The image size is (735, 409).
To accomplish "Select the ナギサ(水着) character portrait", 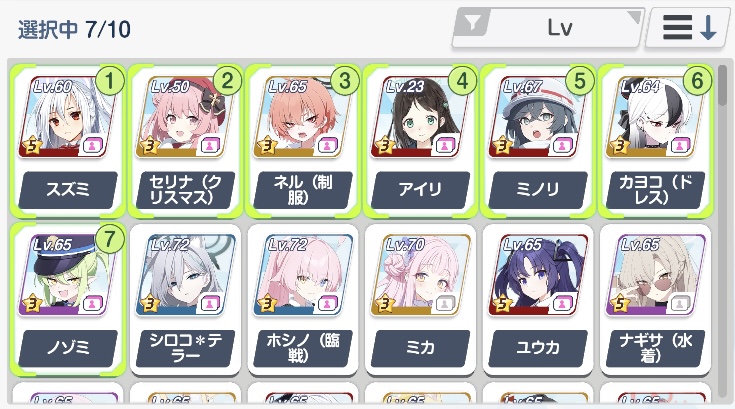I will pos(655,275).
